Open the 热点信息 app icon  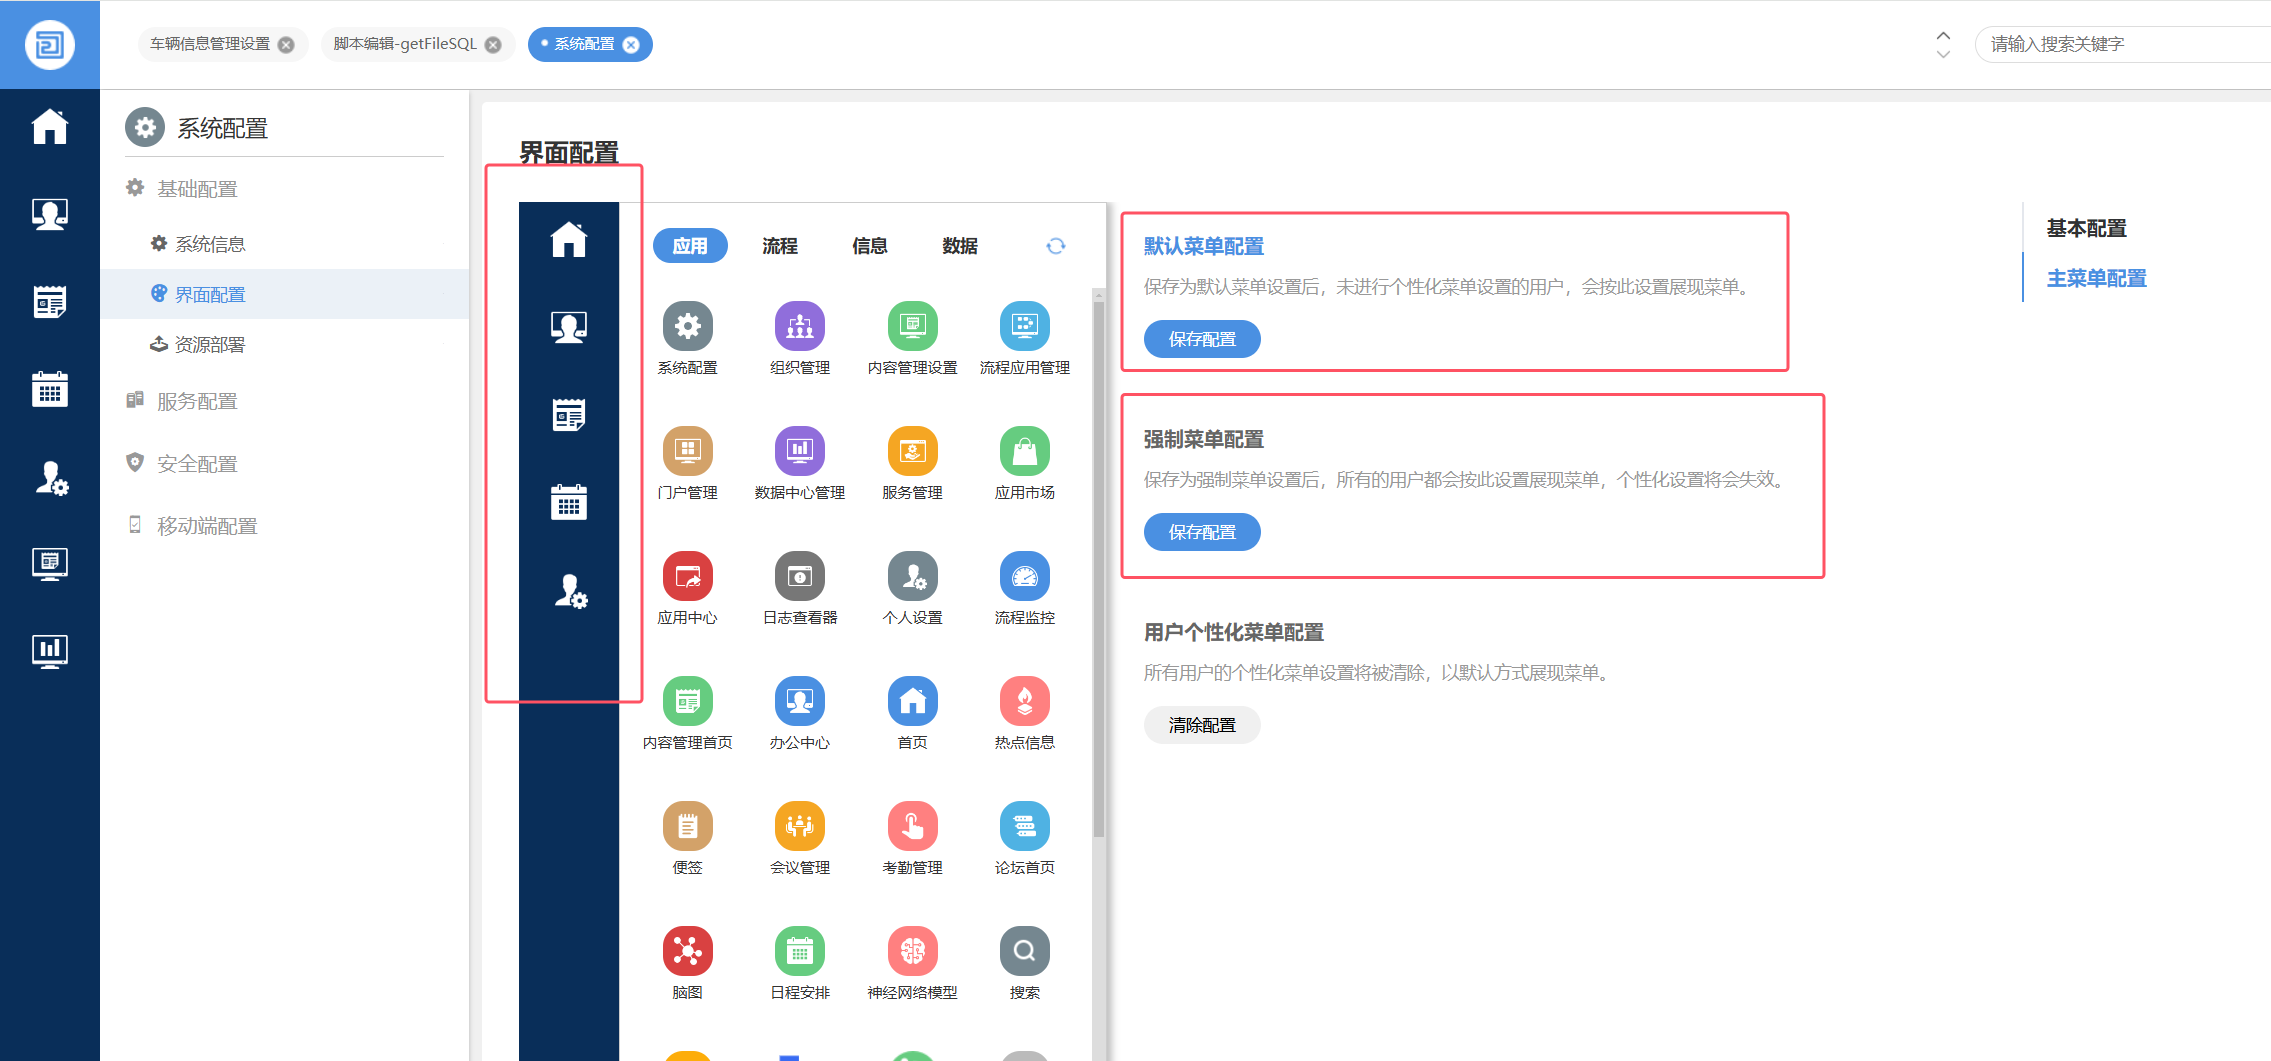tap(1024, 702)
